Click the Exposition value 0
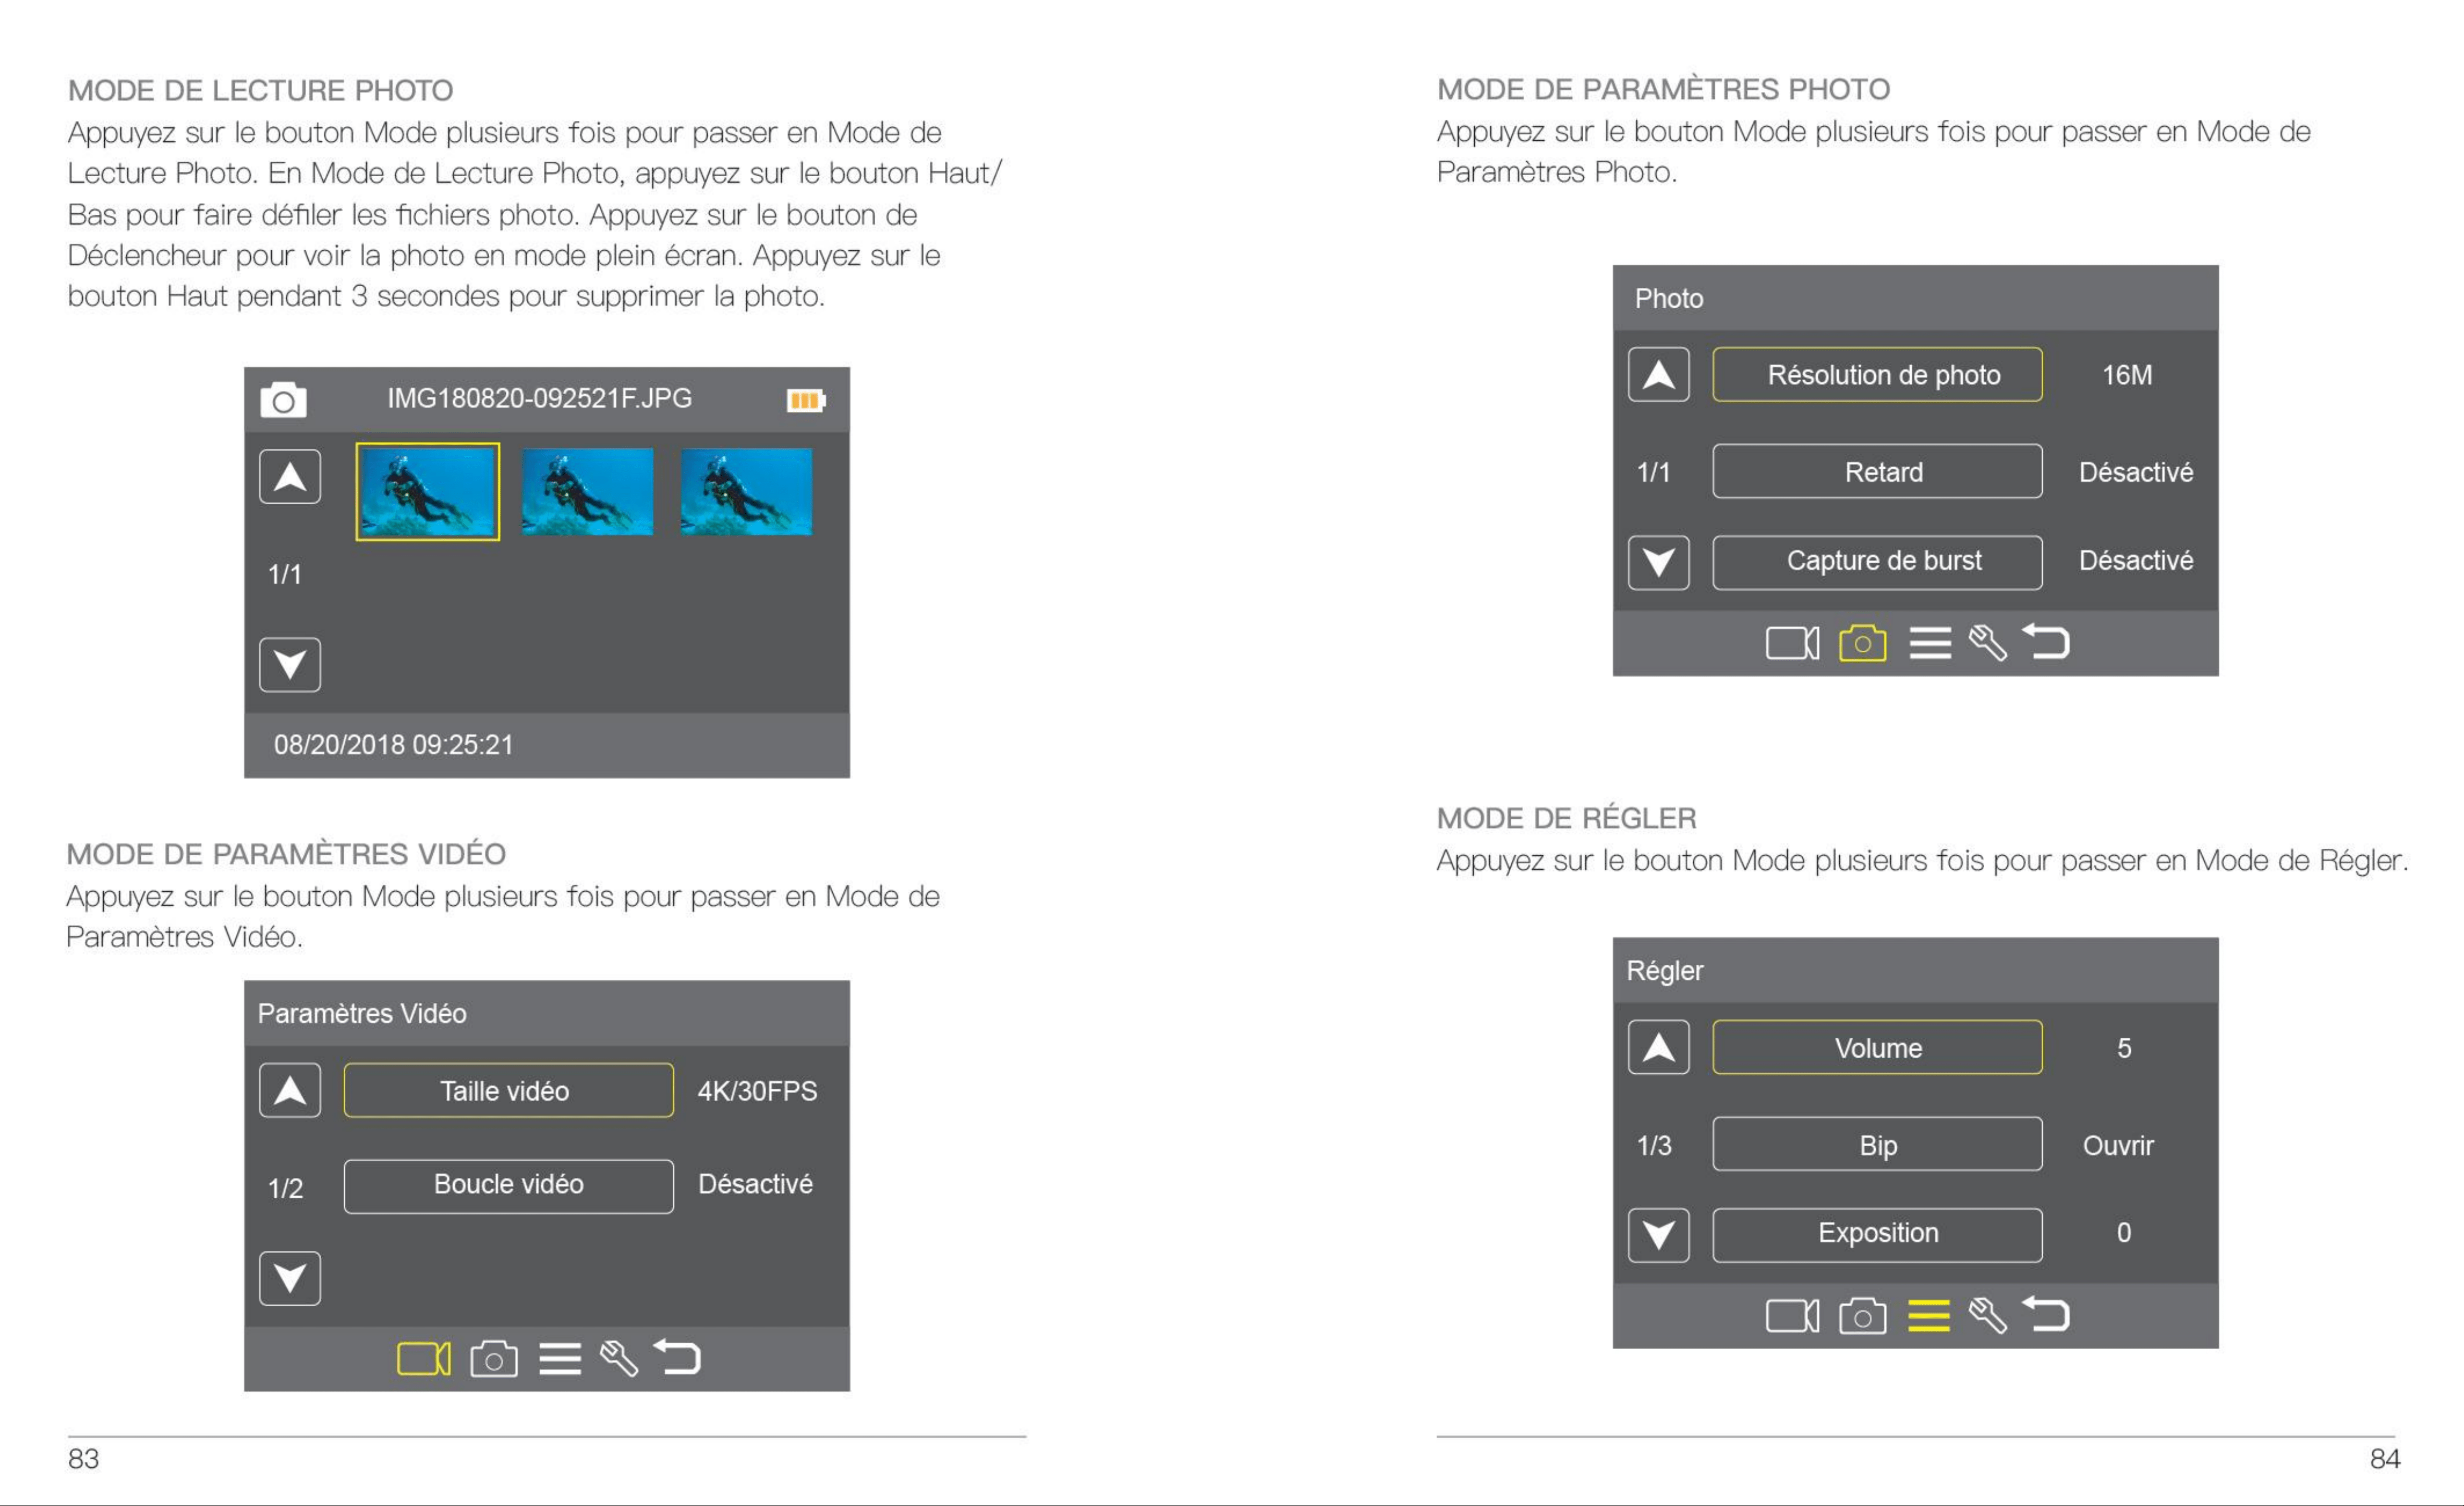Image resolution: width=2464 pixels, height=1506 pixels. (2124, 1233)
